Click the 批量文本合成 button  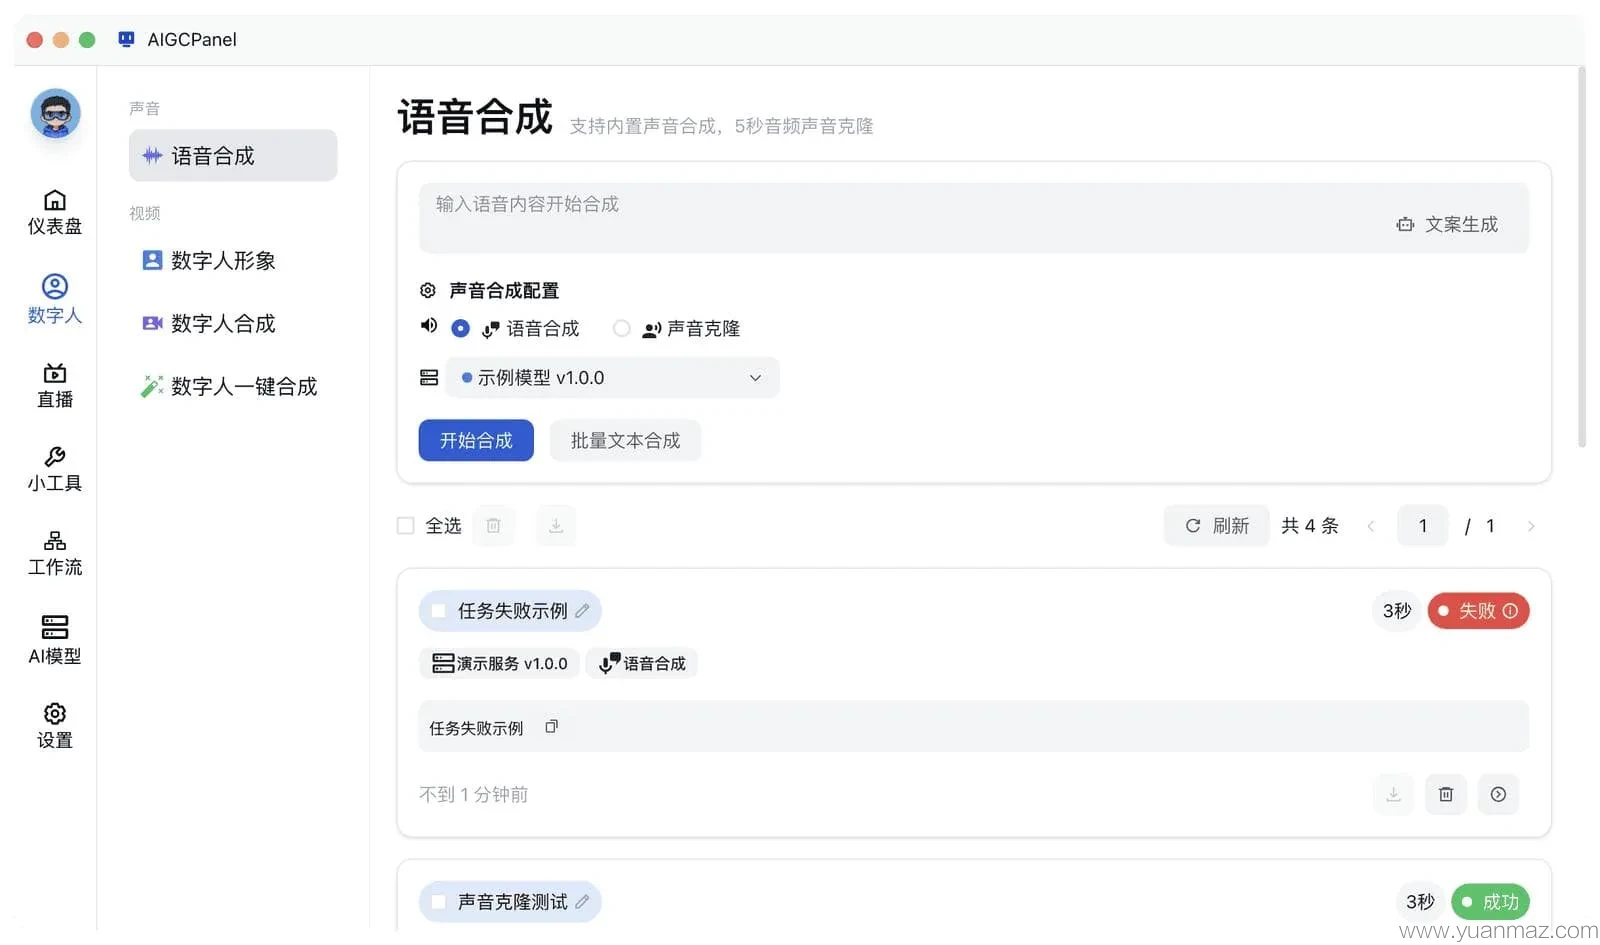coord(625,440)
